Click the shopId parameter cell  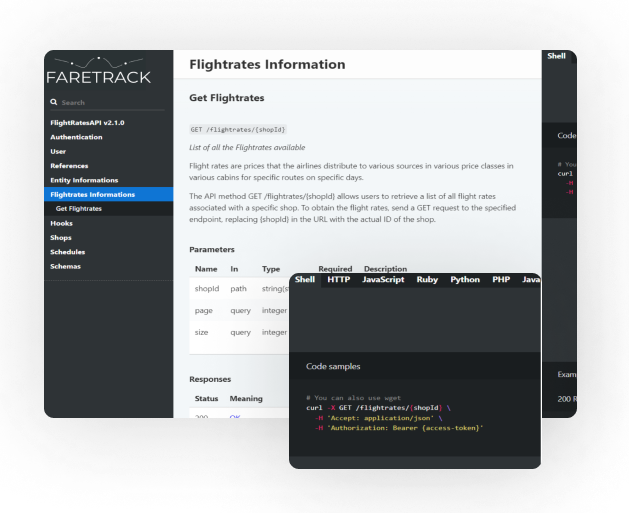[x=207, y=289]
